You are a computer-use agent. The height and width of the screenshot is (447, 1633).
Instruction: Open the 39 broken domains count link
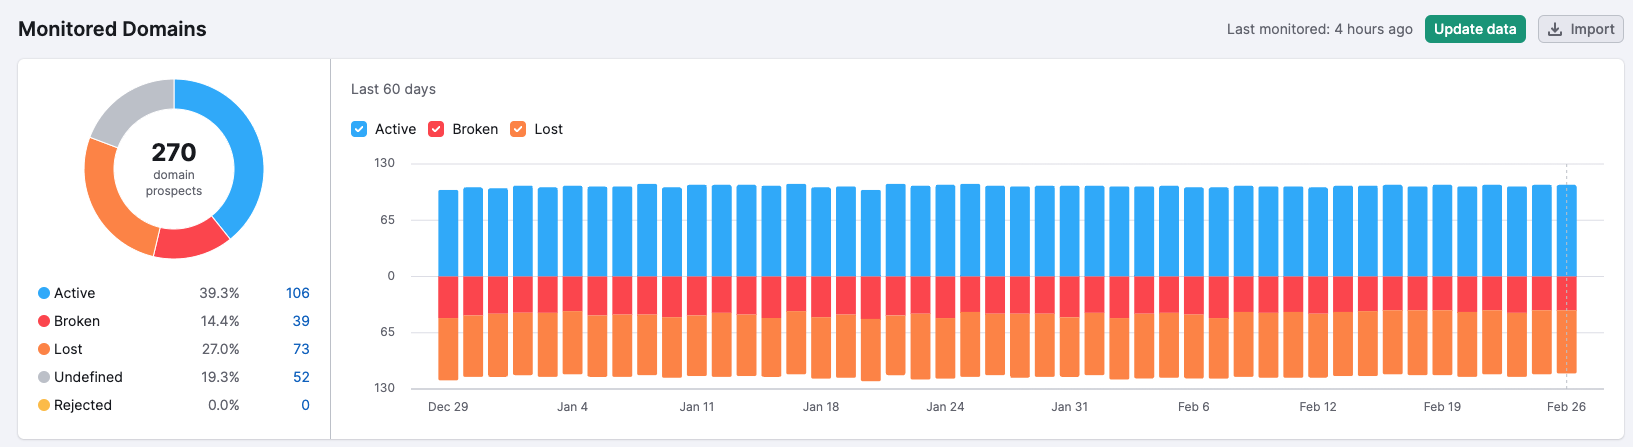point(301,321)
